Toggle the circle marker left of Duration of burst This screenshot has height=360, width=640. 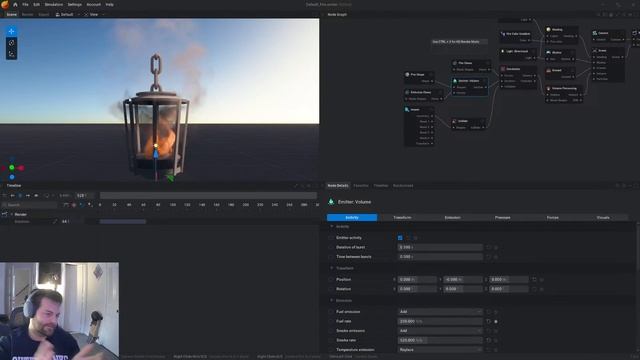point(331,247)
